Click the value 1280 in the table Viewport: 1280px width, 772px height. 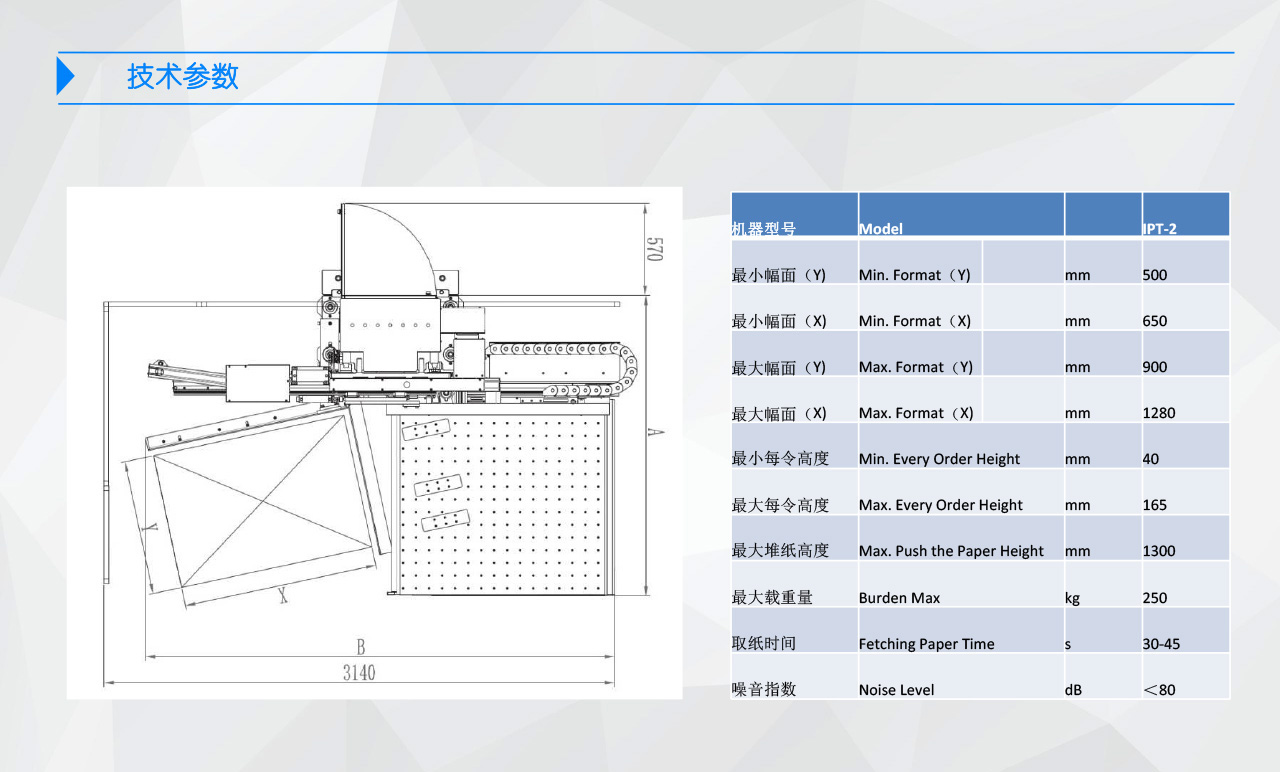pos(1159,413)
